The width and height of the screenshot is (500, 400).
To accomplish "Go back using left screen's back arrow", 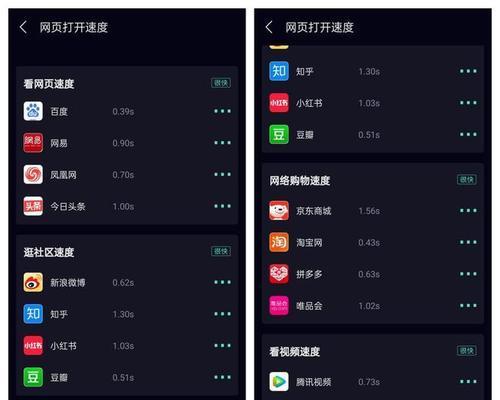I will tap(23, 27).
